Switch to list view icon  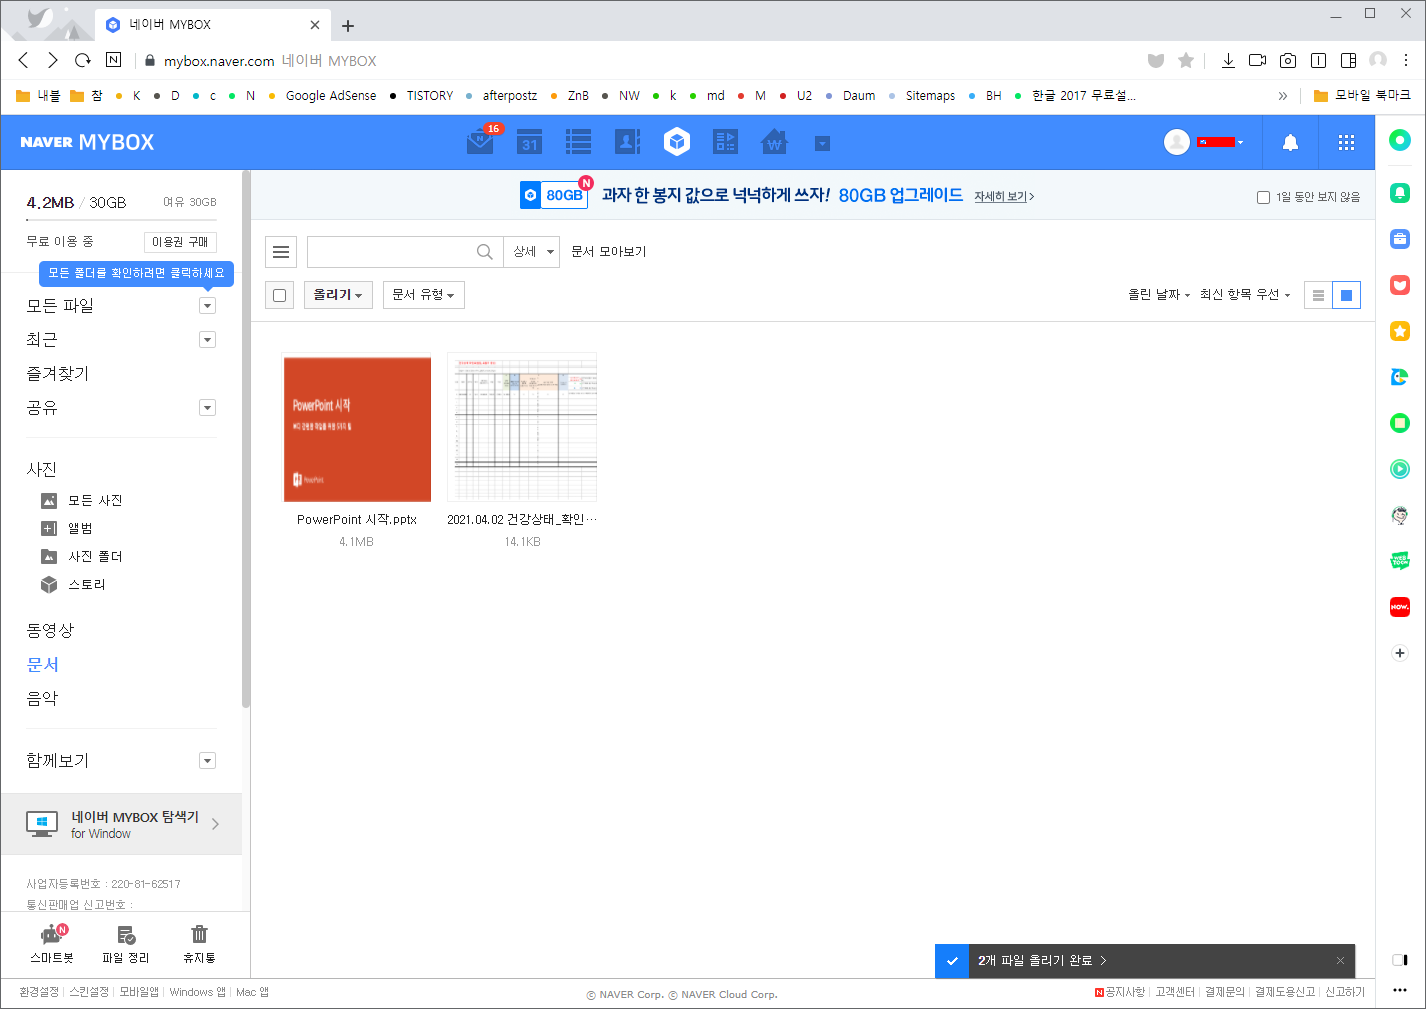1318,295
